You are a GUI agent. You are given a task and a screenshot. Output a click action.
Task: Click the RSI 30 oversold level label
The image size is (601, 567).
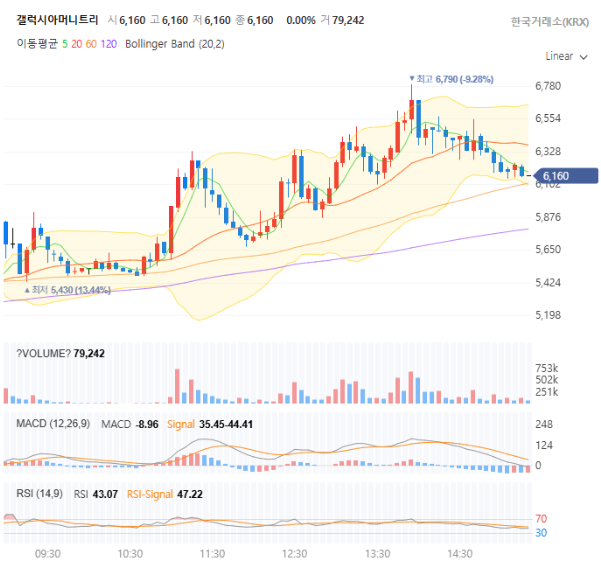[x=541, y=533]
